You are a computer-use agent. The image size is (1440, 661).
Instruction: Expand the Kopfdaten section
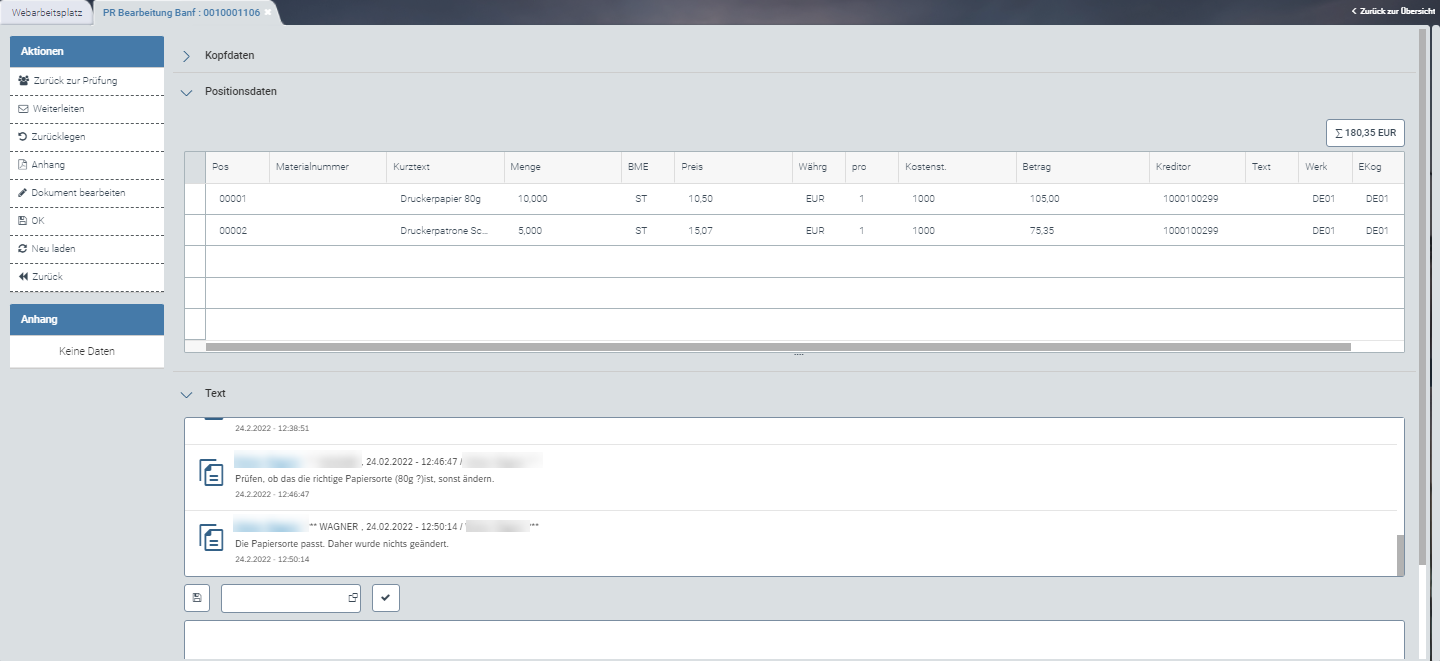(186, 56)
